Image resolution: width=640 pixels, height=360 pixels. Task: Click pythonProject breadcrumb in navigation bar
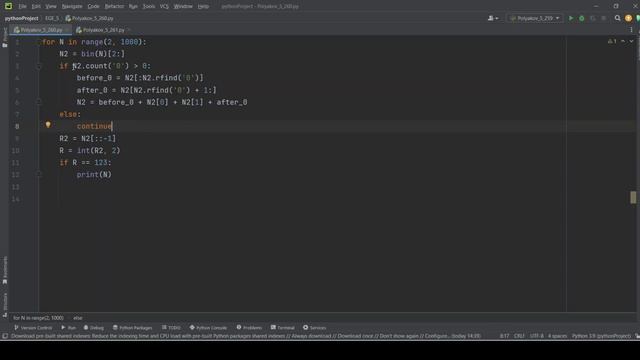click(22, 18)
